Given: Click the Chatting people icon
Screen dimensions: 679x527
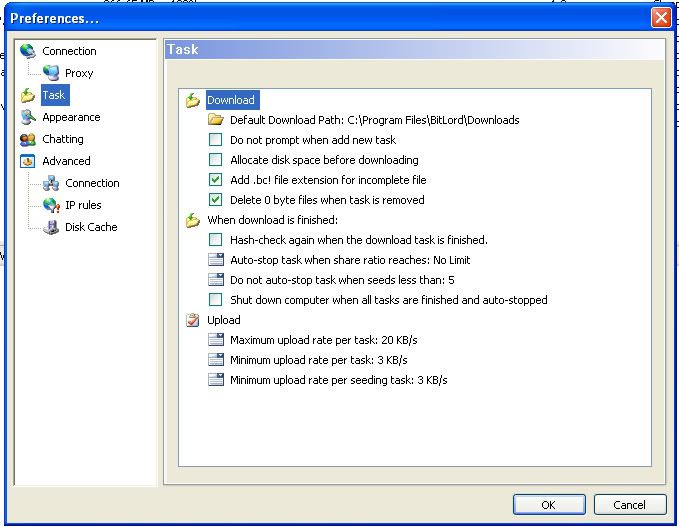Looking at the screenshot, I should [x=28, y=139].
